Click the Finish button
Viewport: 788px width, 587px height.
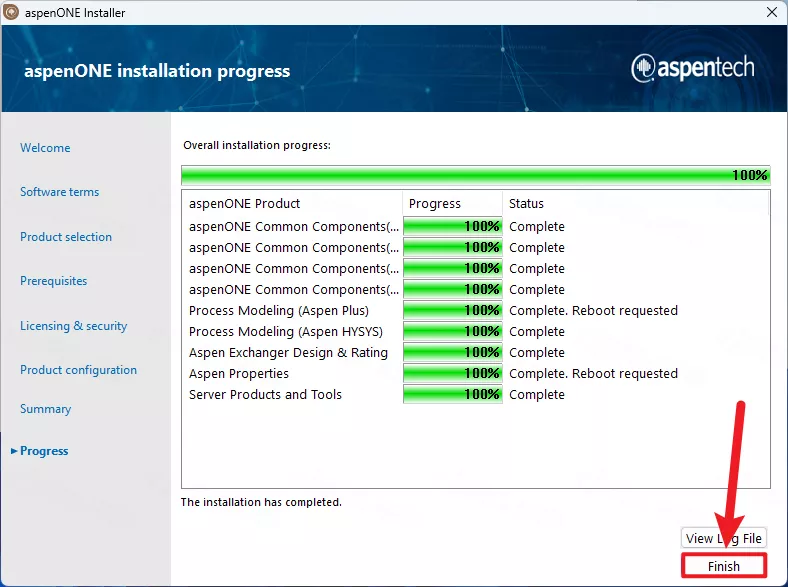724,566
